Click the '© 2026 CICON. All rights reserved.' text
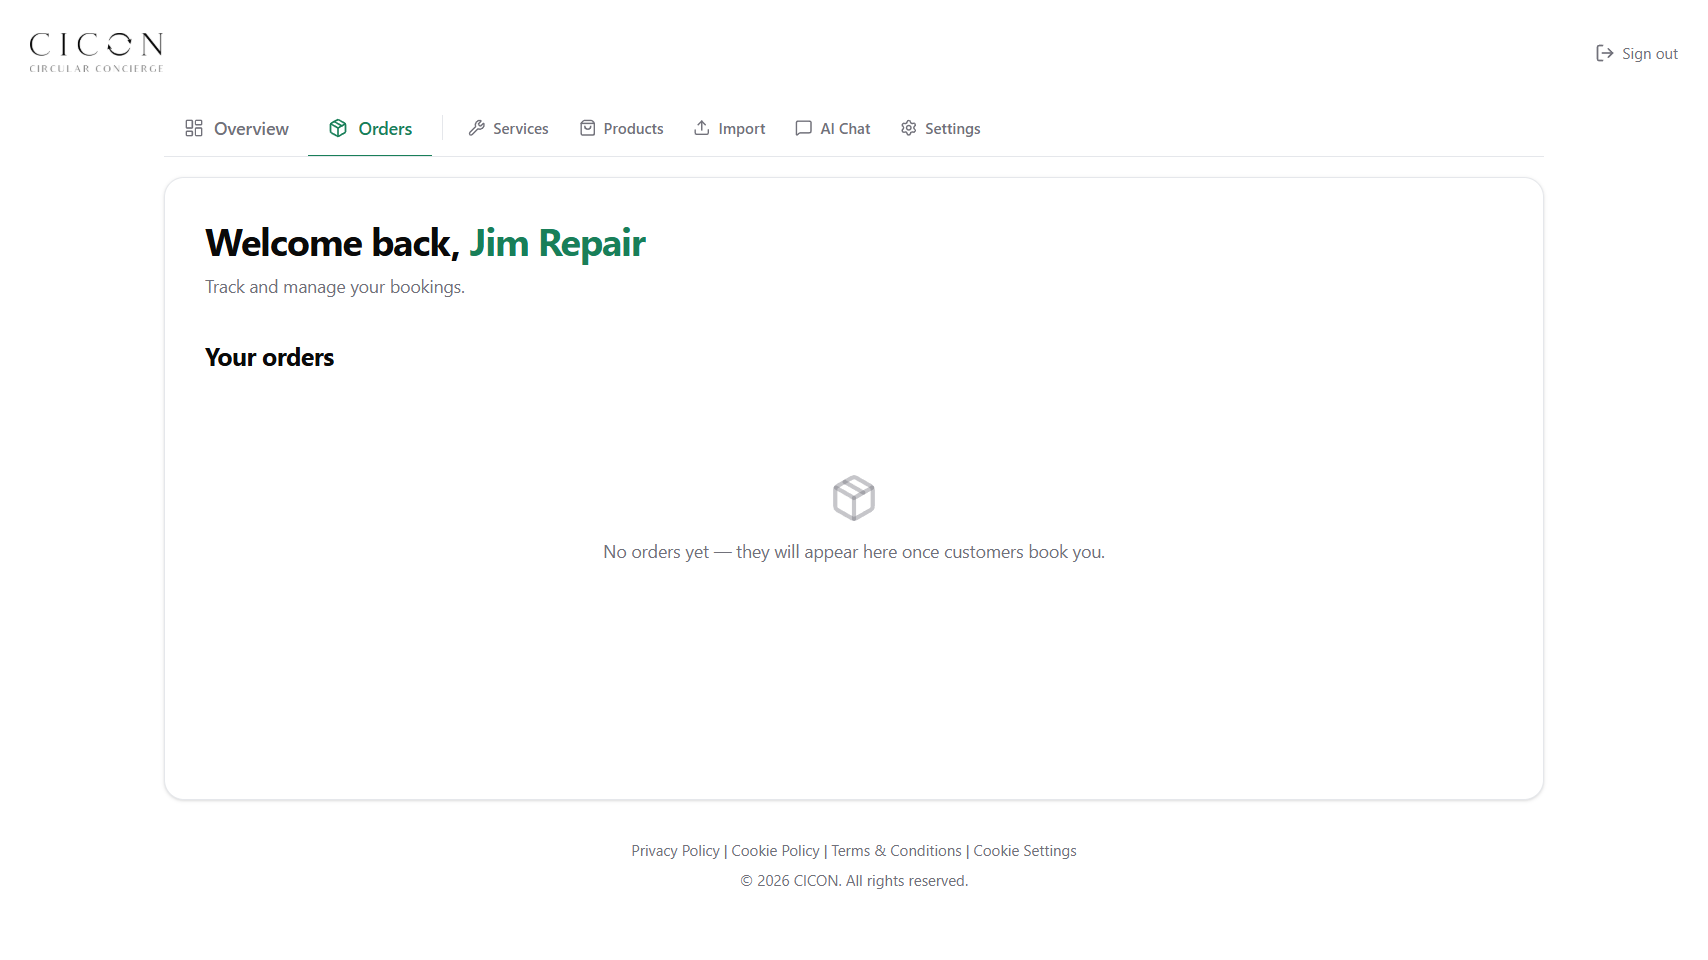Image resolution: width=1708 pixels, height=960 pixels. click(x=854, y=881)
